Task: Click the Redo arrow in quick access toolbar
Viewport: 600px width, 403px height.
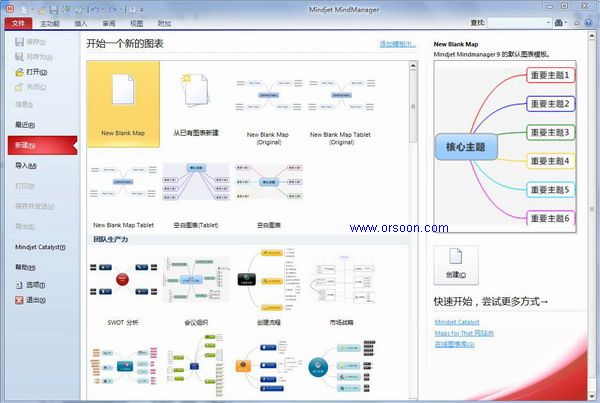Action: [112, 10]
